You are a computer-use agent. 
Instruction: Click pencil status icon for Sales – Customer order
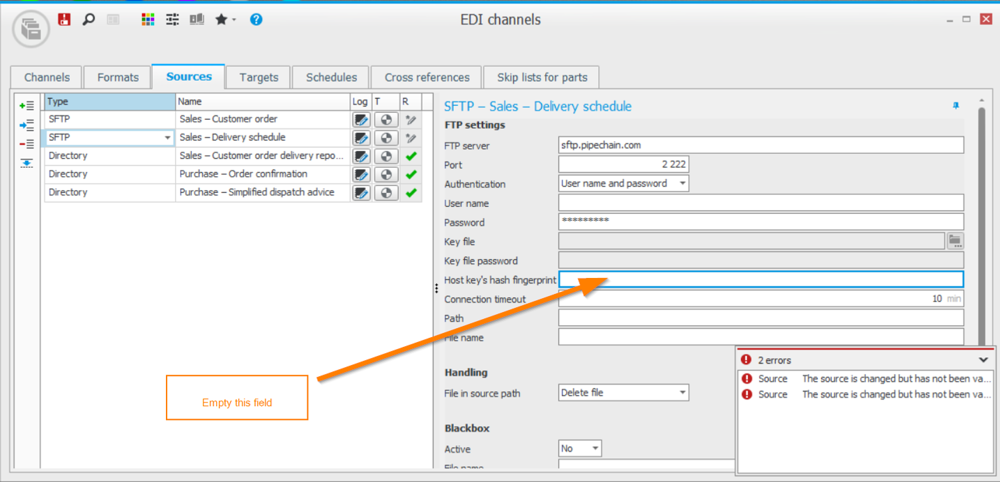click(x=411, y=119)
